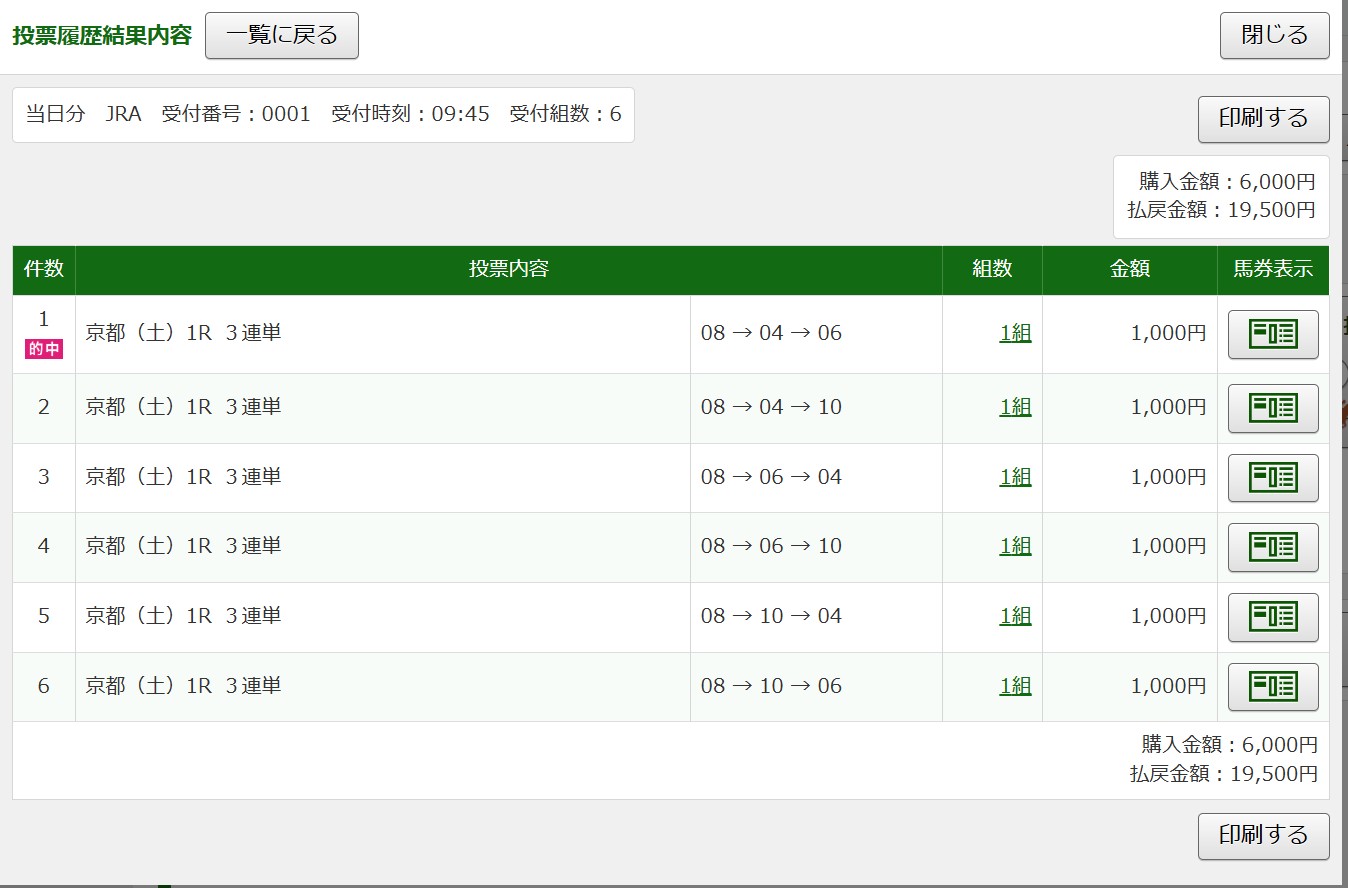Show betting ticket for row 5 (08→10→04)
Screen dimensions: 1348x888
1272,616
